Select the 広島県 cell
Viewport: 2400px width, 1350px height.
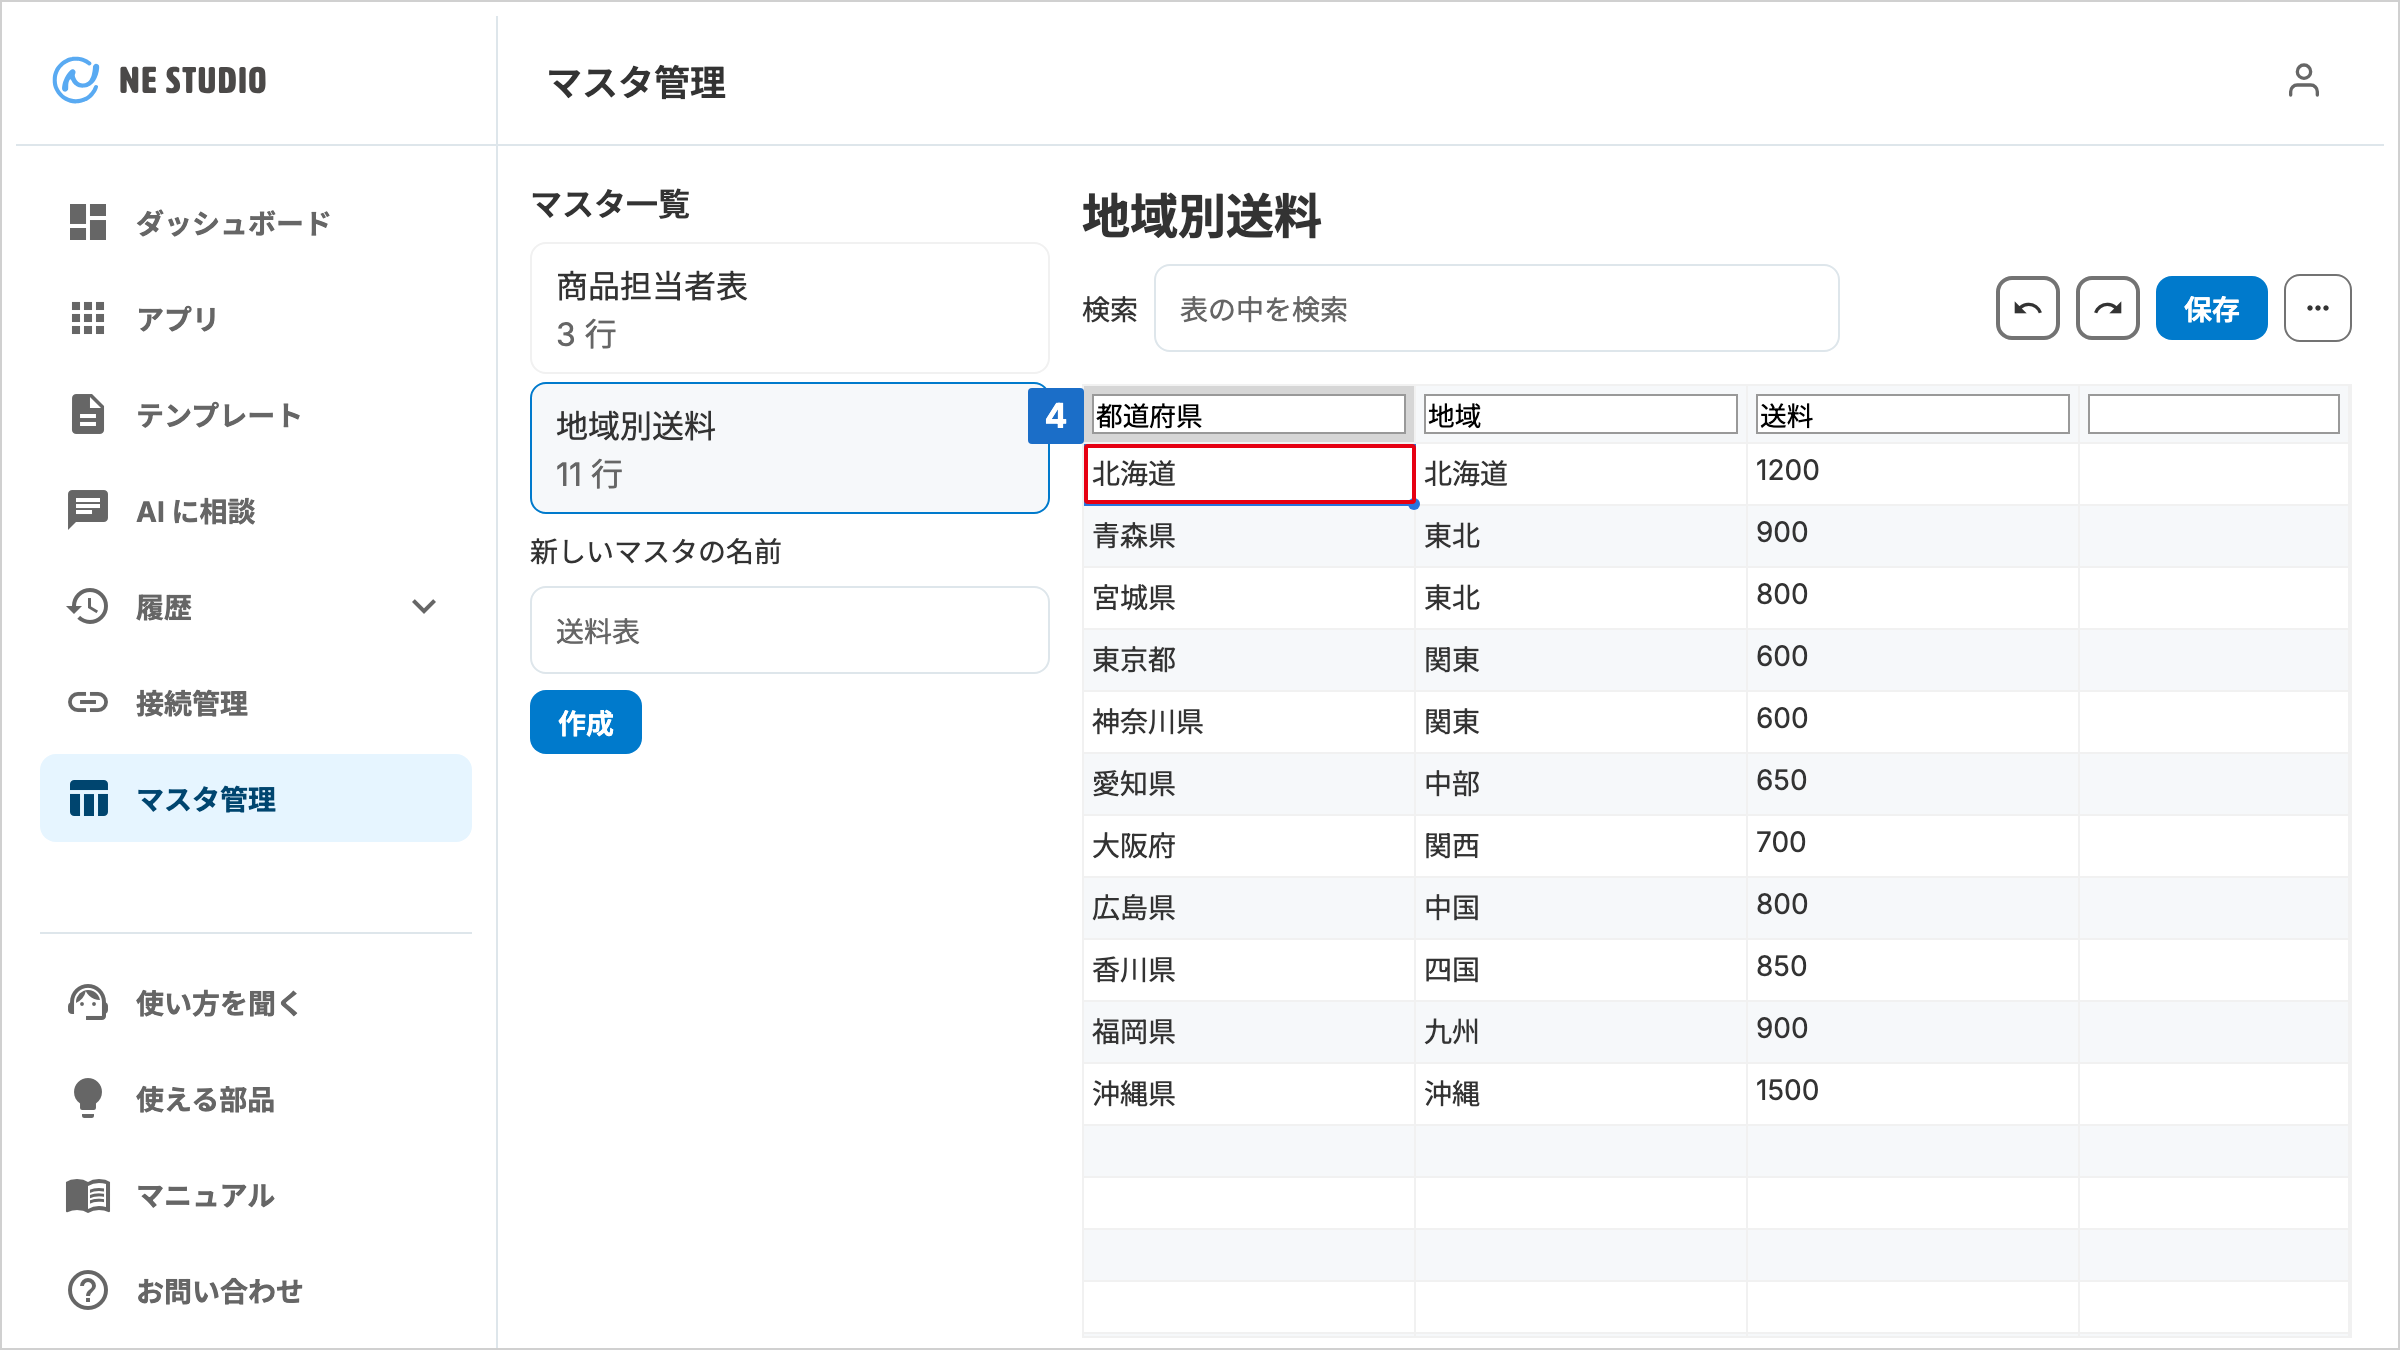coord(1249,908)
